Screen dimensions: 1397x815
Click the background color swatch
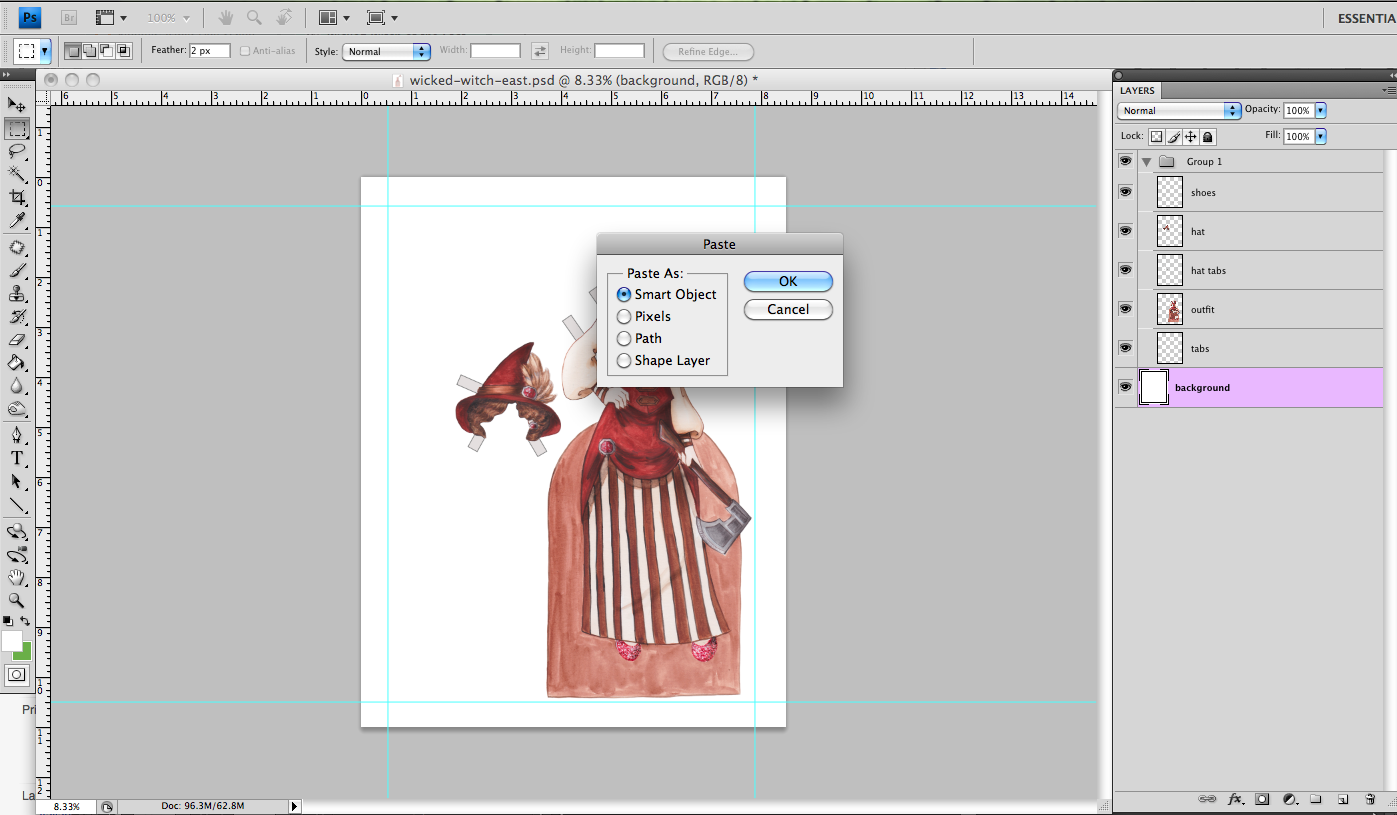[x=24, y=651]
